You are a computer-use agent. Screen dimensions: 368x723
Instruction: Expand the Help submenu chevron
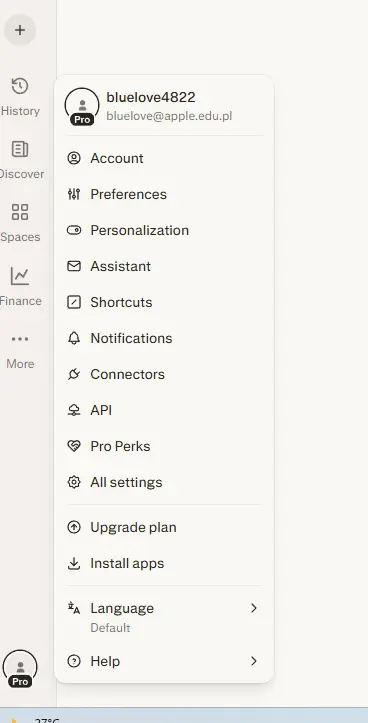254,661
